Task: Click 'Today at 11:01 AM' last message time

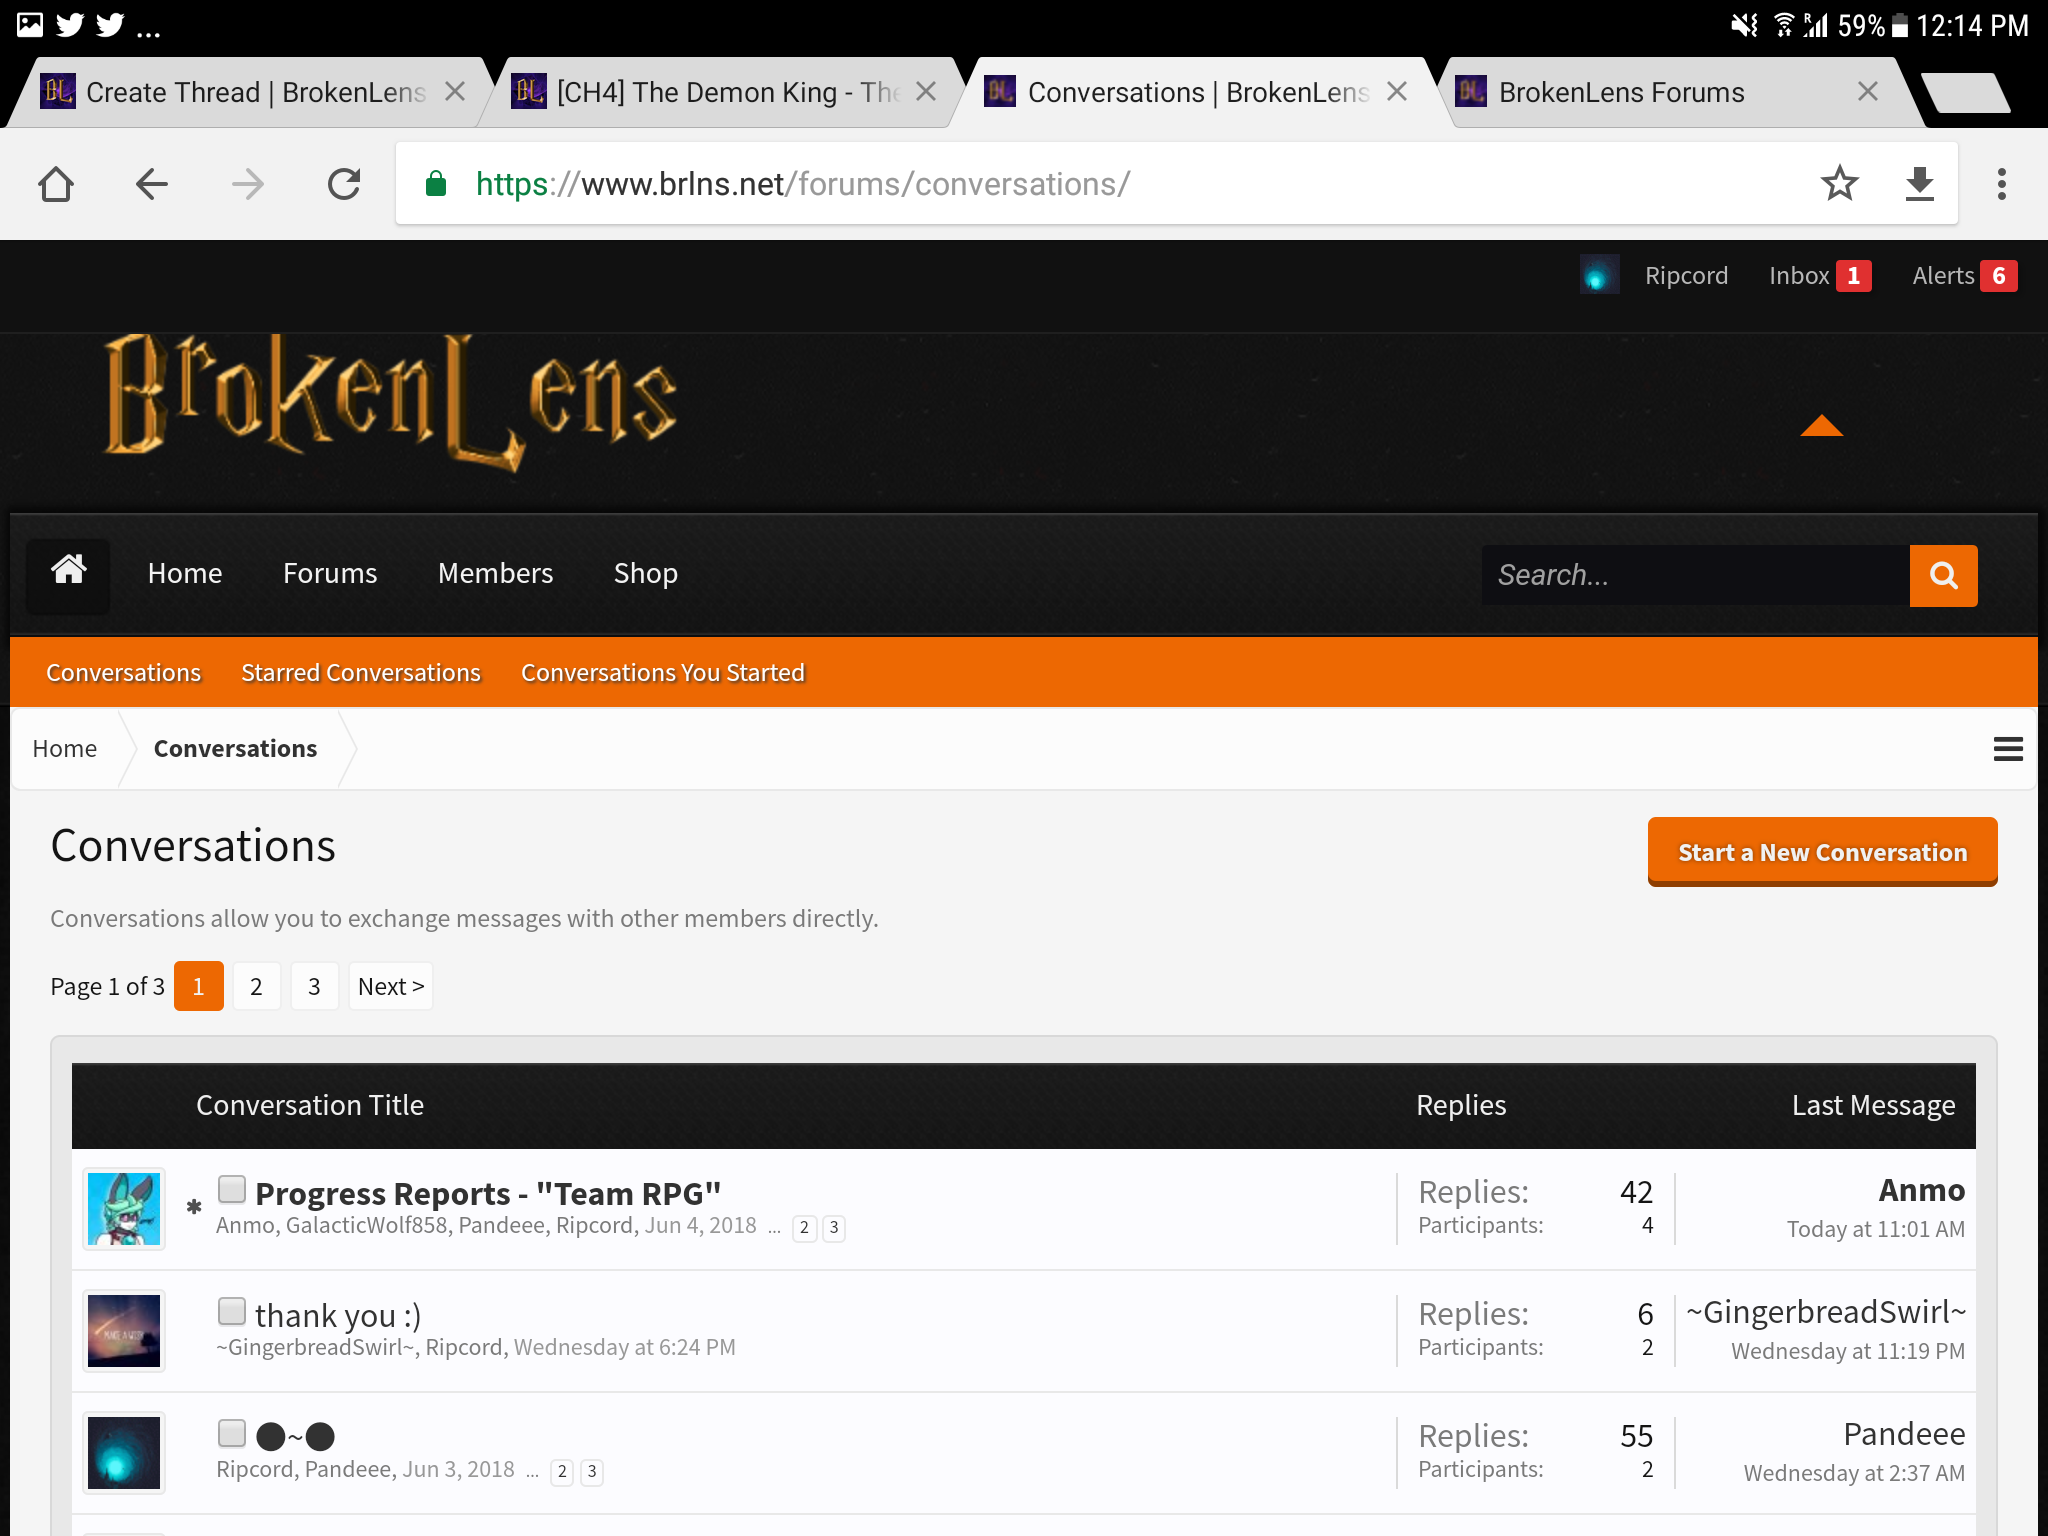Action: pyautogui.click(x=1876, y=1229)
